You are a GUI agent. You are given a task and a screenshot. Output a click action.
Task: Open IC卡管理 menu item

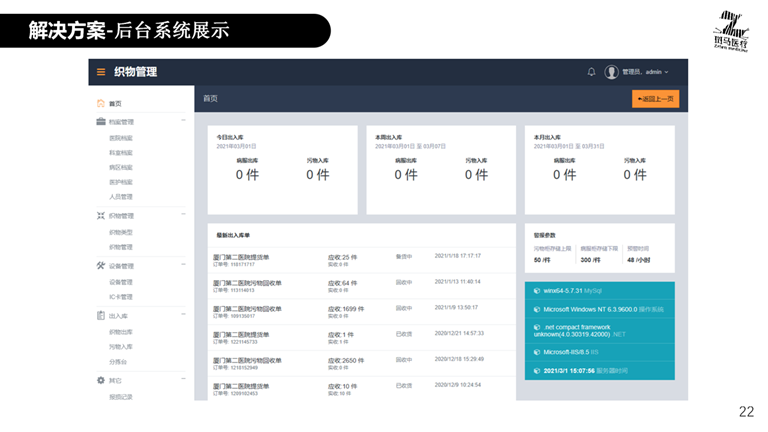tap(120, 297)
